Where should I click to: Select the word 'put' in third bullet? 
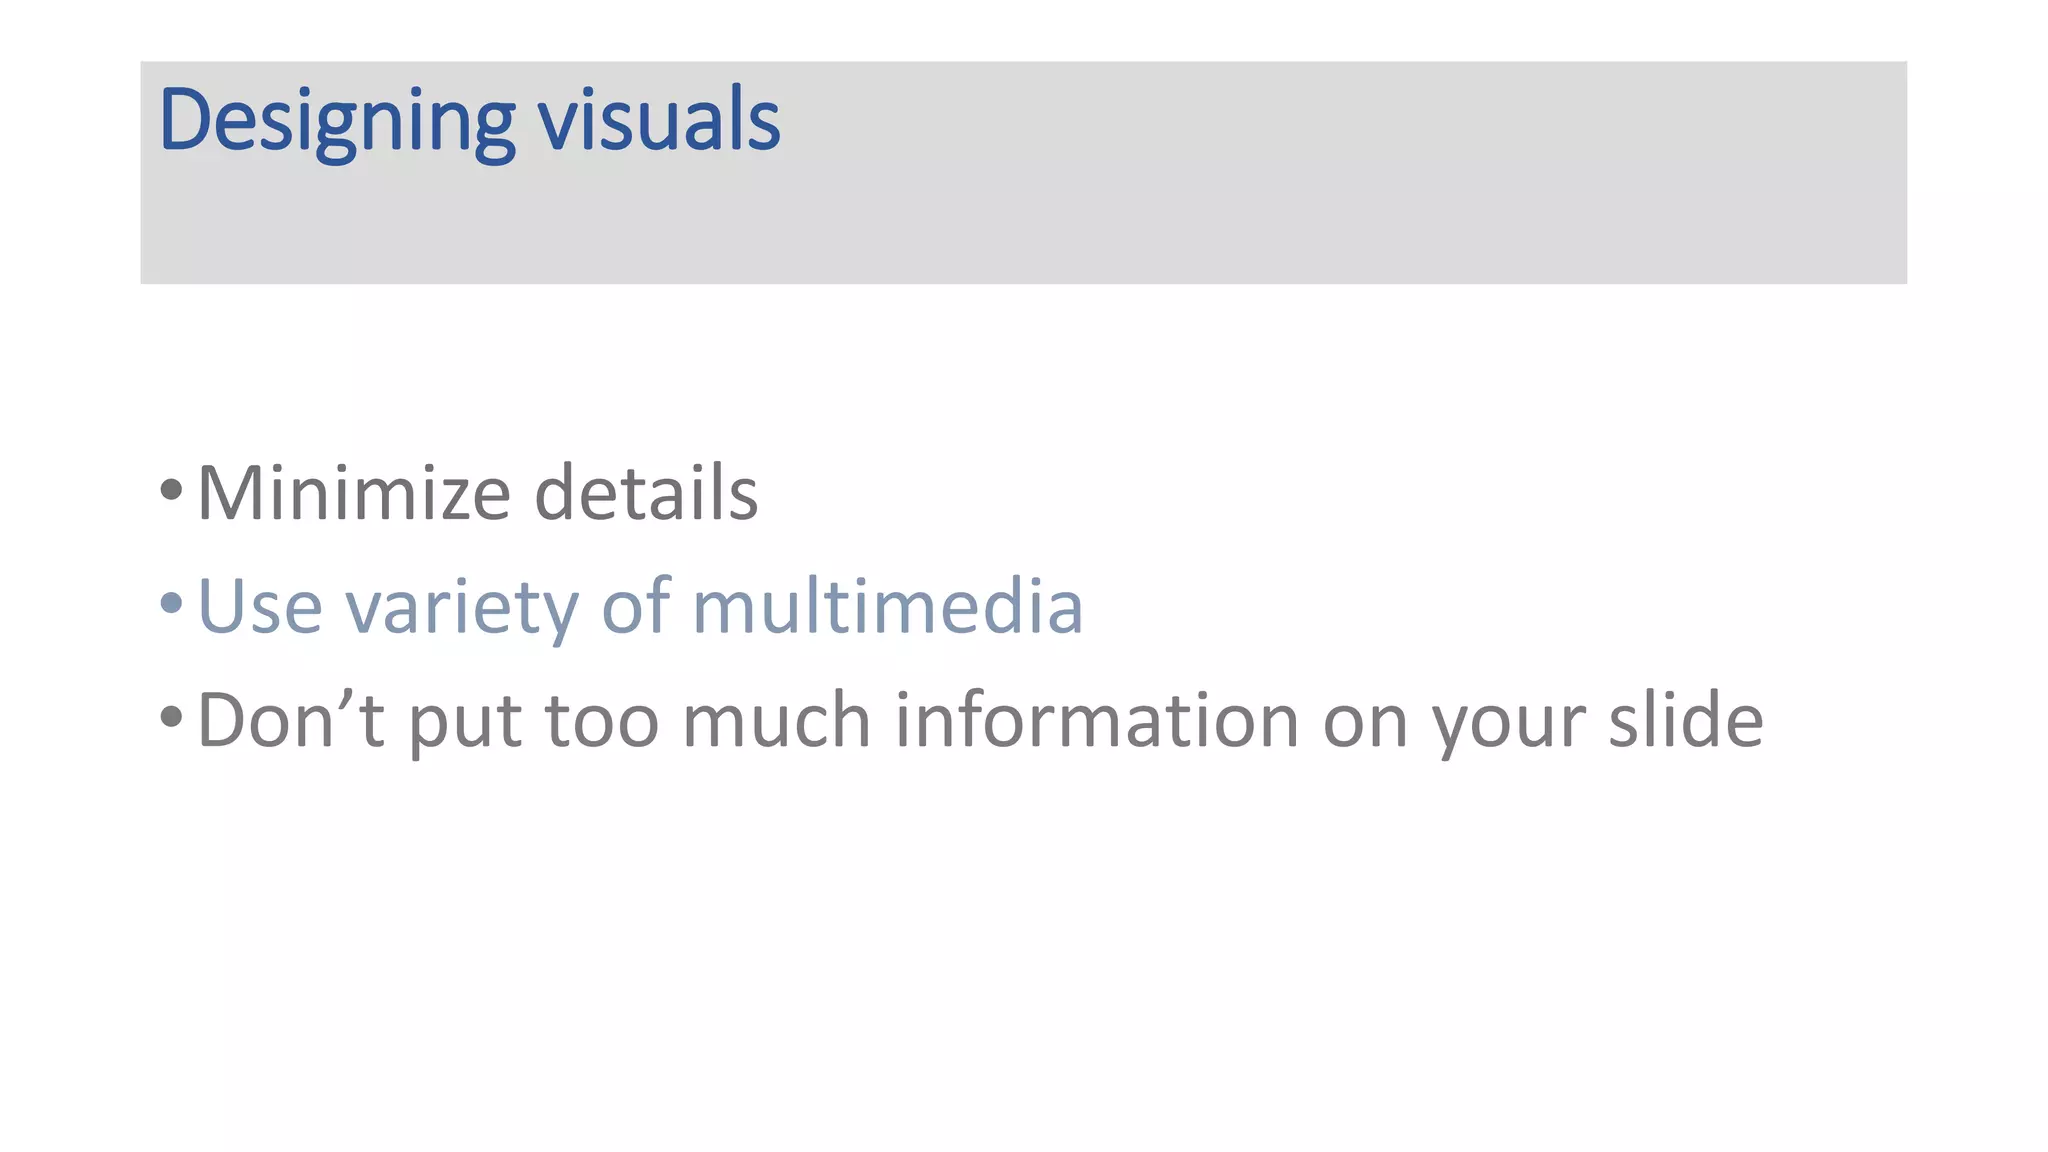tap(465, 726)
